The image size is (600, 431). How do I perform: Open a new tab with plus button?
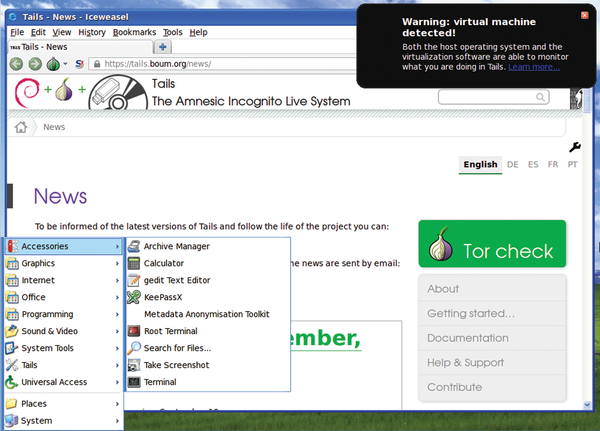click(191, 46)
